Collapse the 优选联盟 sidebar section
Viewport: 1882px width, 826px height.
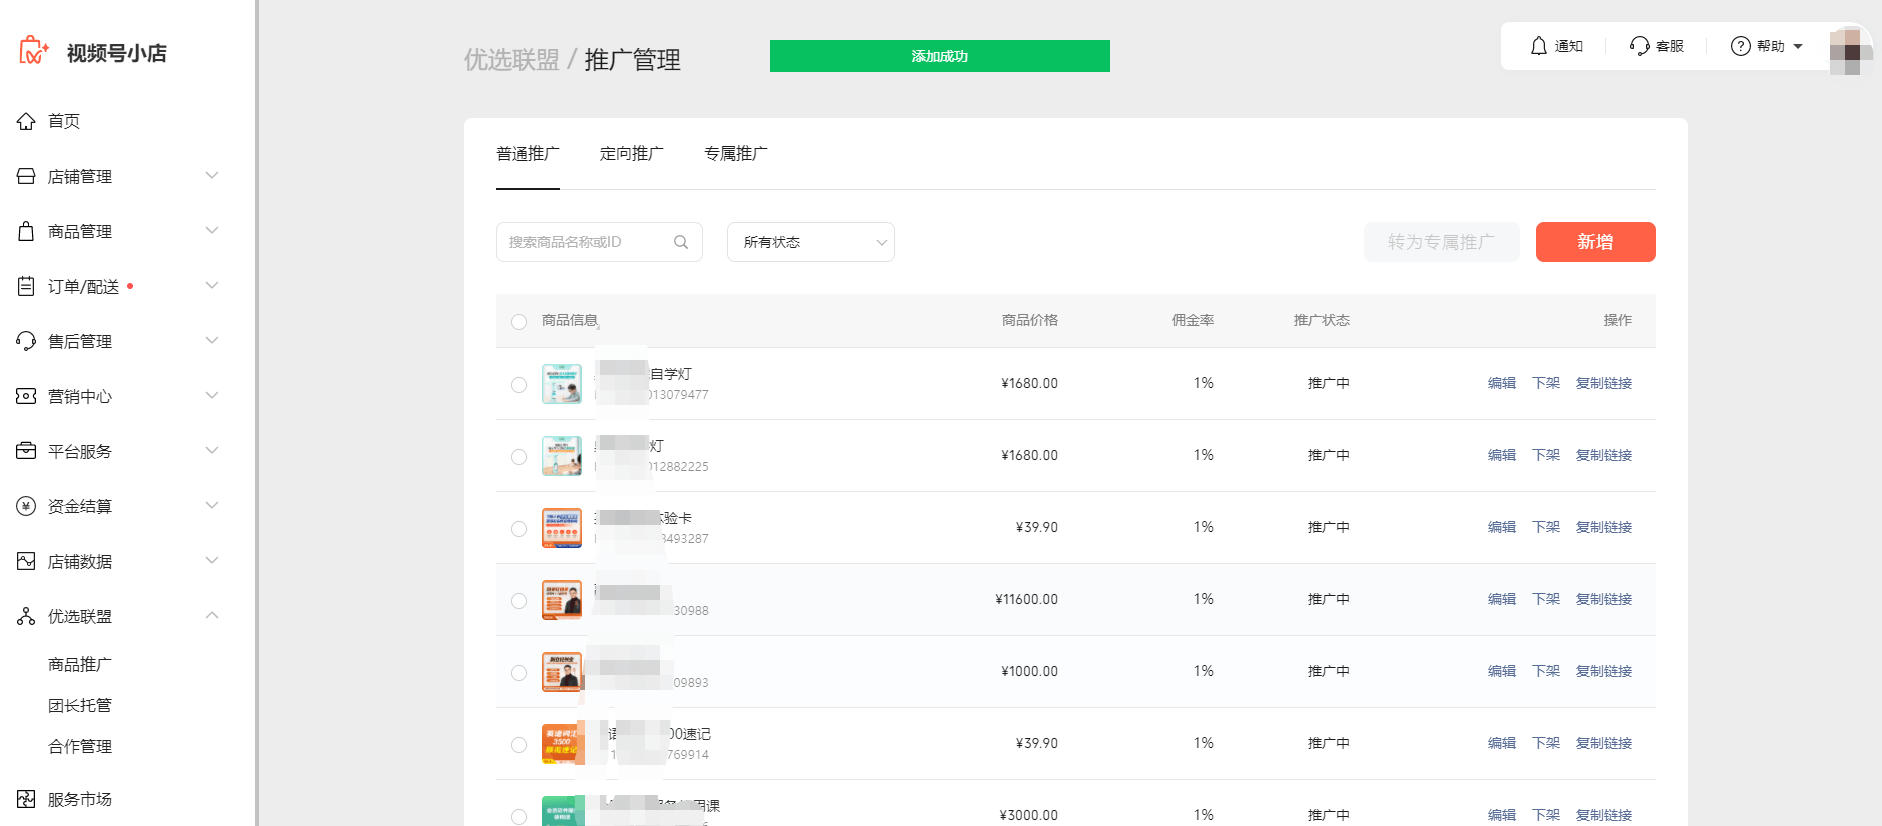click(212, 616)
